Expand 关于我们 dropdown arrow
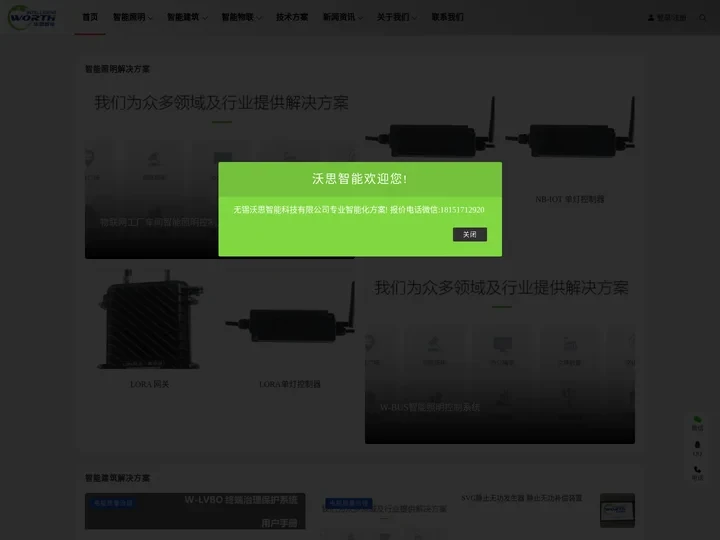 [x=415, y=18]
